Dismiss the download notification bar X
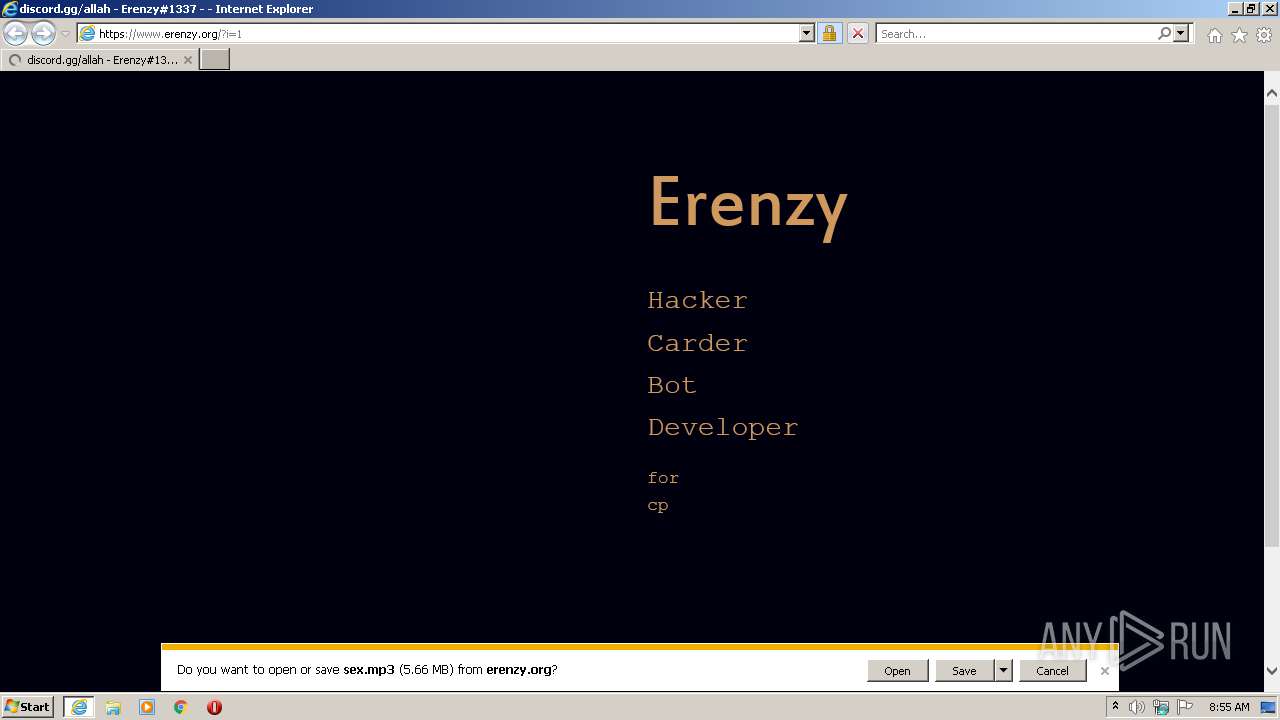The height and width of the screenshot is (720, 1280). pos(1104,671)
